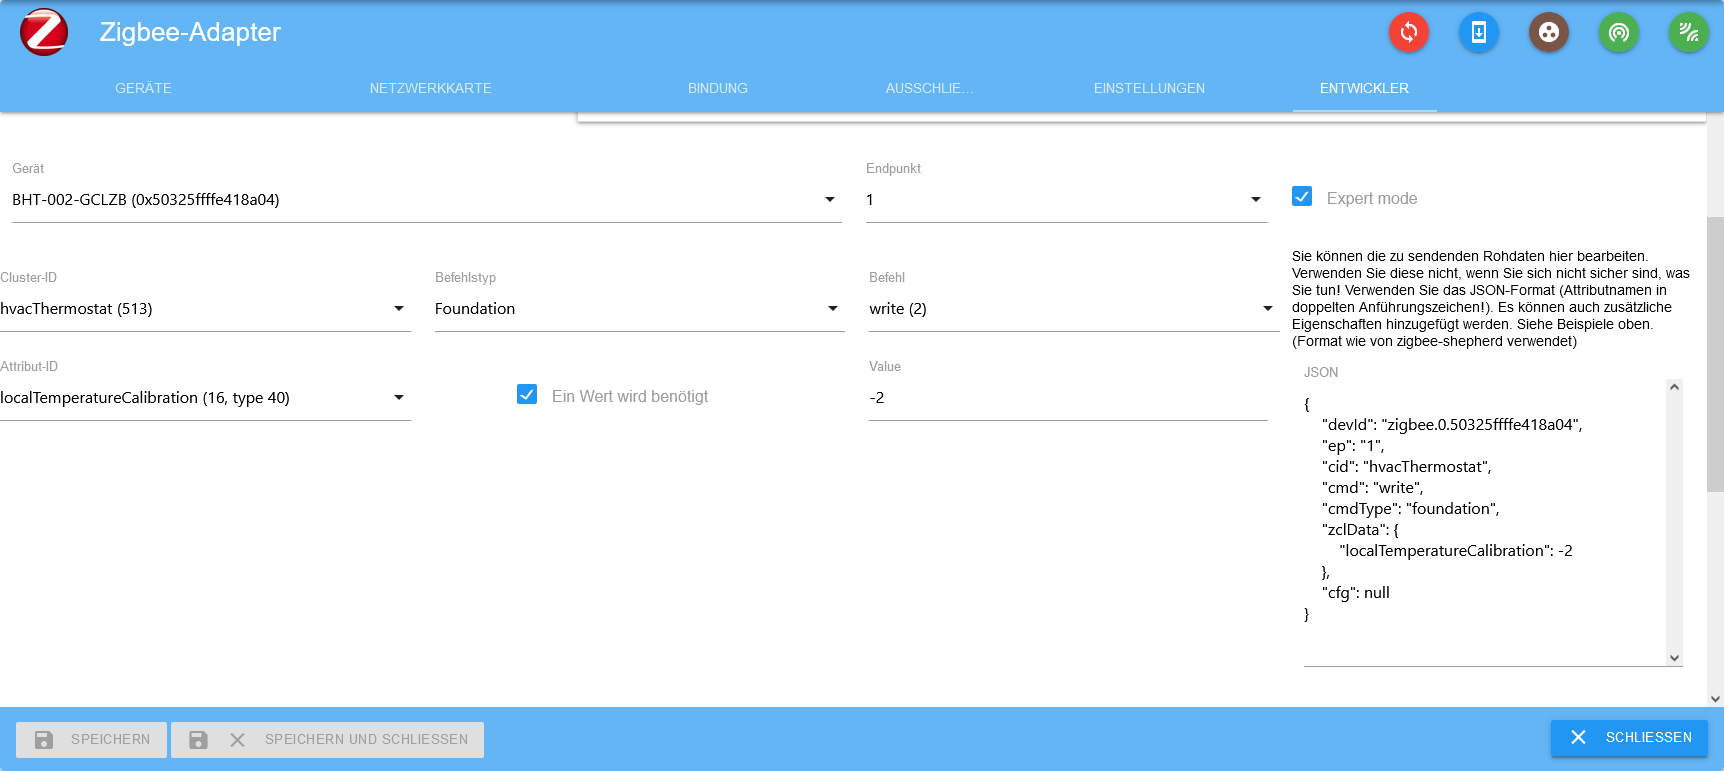Click the floppy disk icon on Speichern
The image size is (1724, 771).
click(x=44, y=740)
